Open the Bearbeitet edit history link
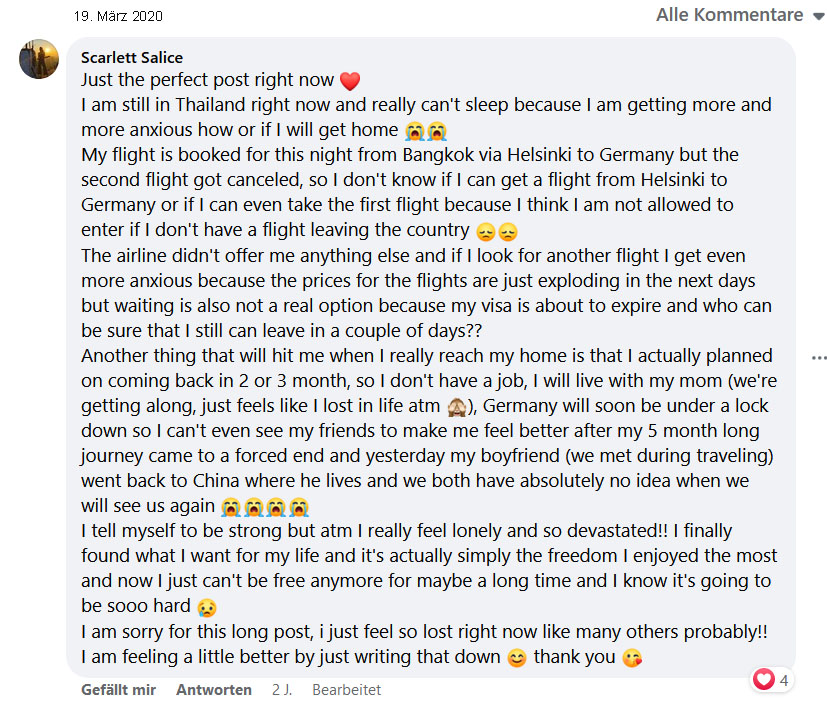 click(x=347, y=690)
